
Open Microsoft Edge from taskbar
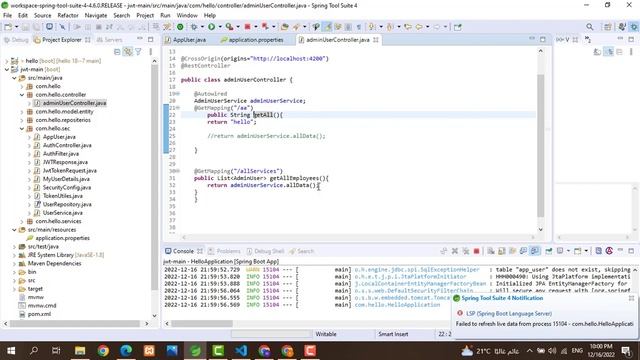click(x=126, y=351)
